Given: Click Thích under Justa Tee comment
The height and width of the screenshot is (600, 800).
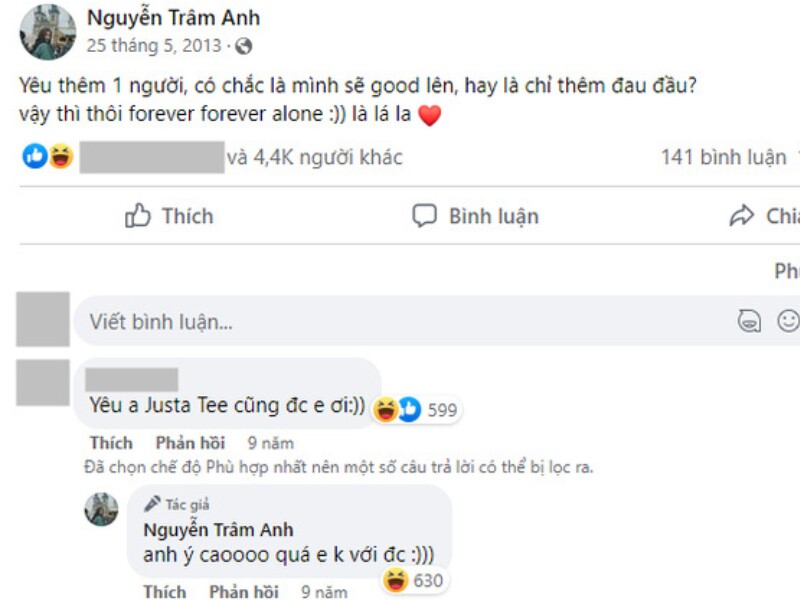Looking at the screenshot, I should point(110,443).
